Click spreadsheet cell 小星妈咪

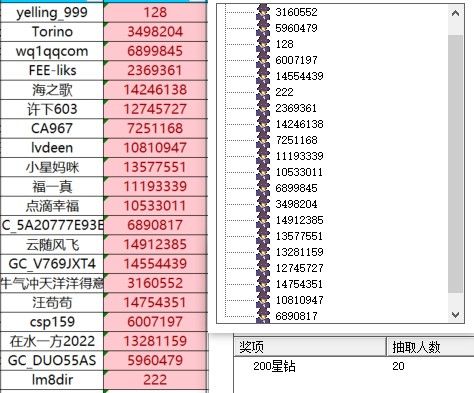52,167
